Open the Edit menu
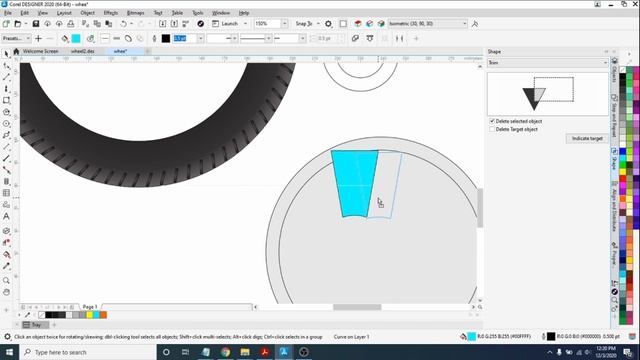The height and width of the screenshot is (360, 640). (x=24, y=13)
